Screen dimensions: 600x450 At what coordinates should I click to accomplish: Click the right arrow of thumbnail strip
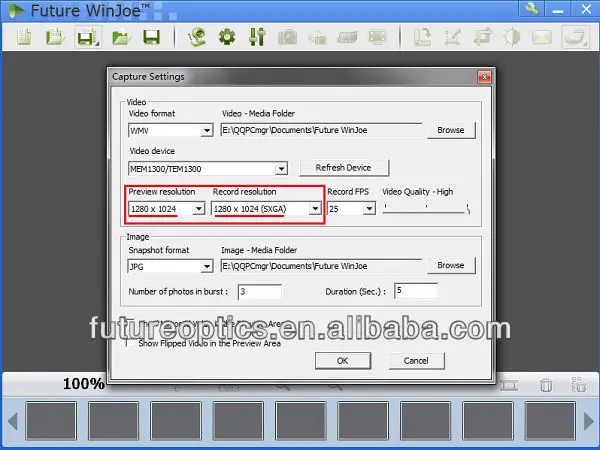[x=589, y=421]
